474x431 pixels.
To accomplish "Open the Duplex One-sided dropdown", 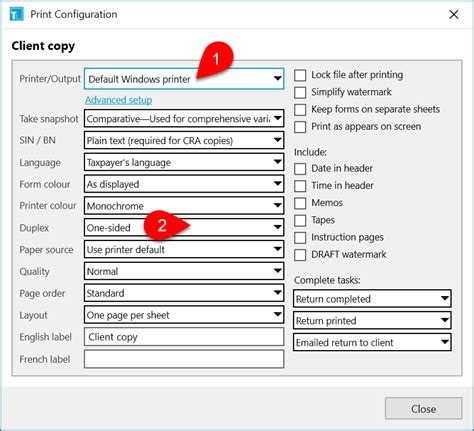I will 184,227.
